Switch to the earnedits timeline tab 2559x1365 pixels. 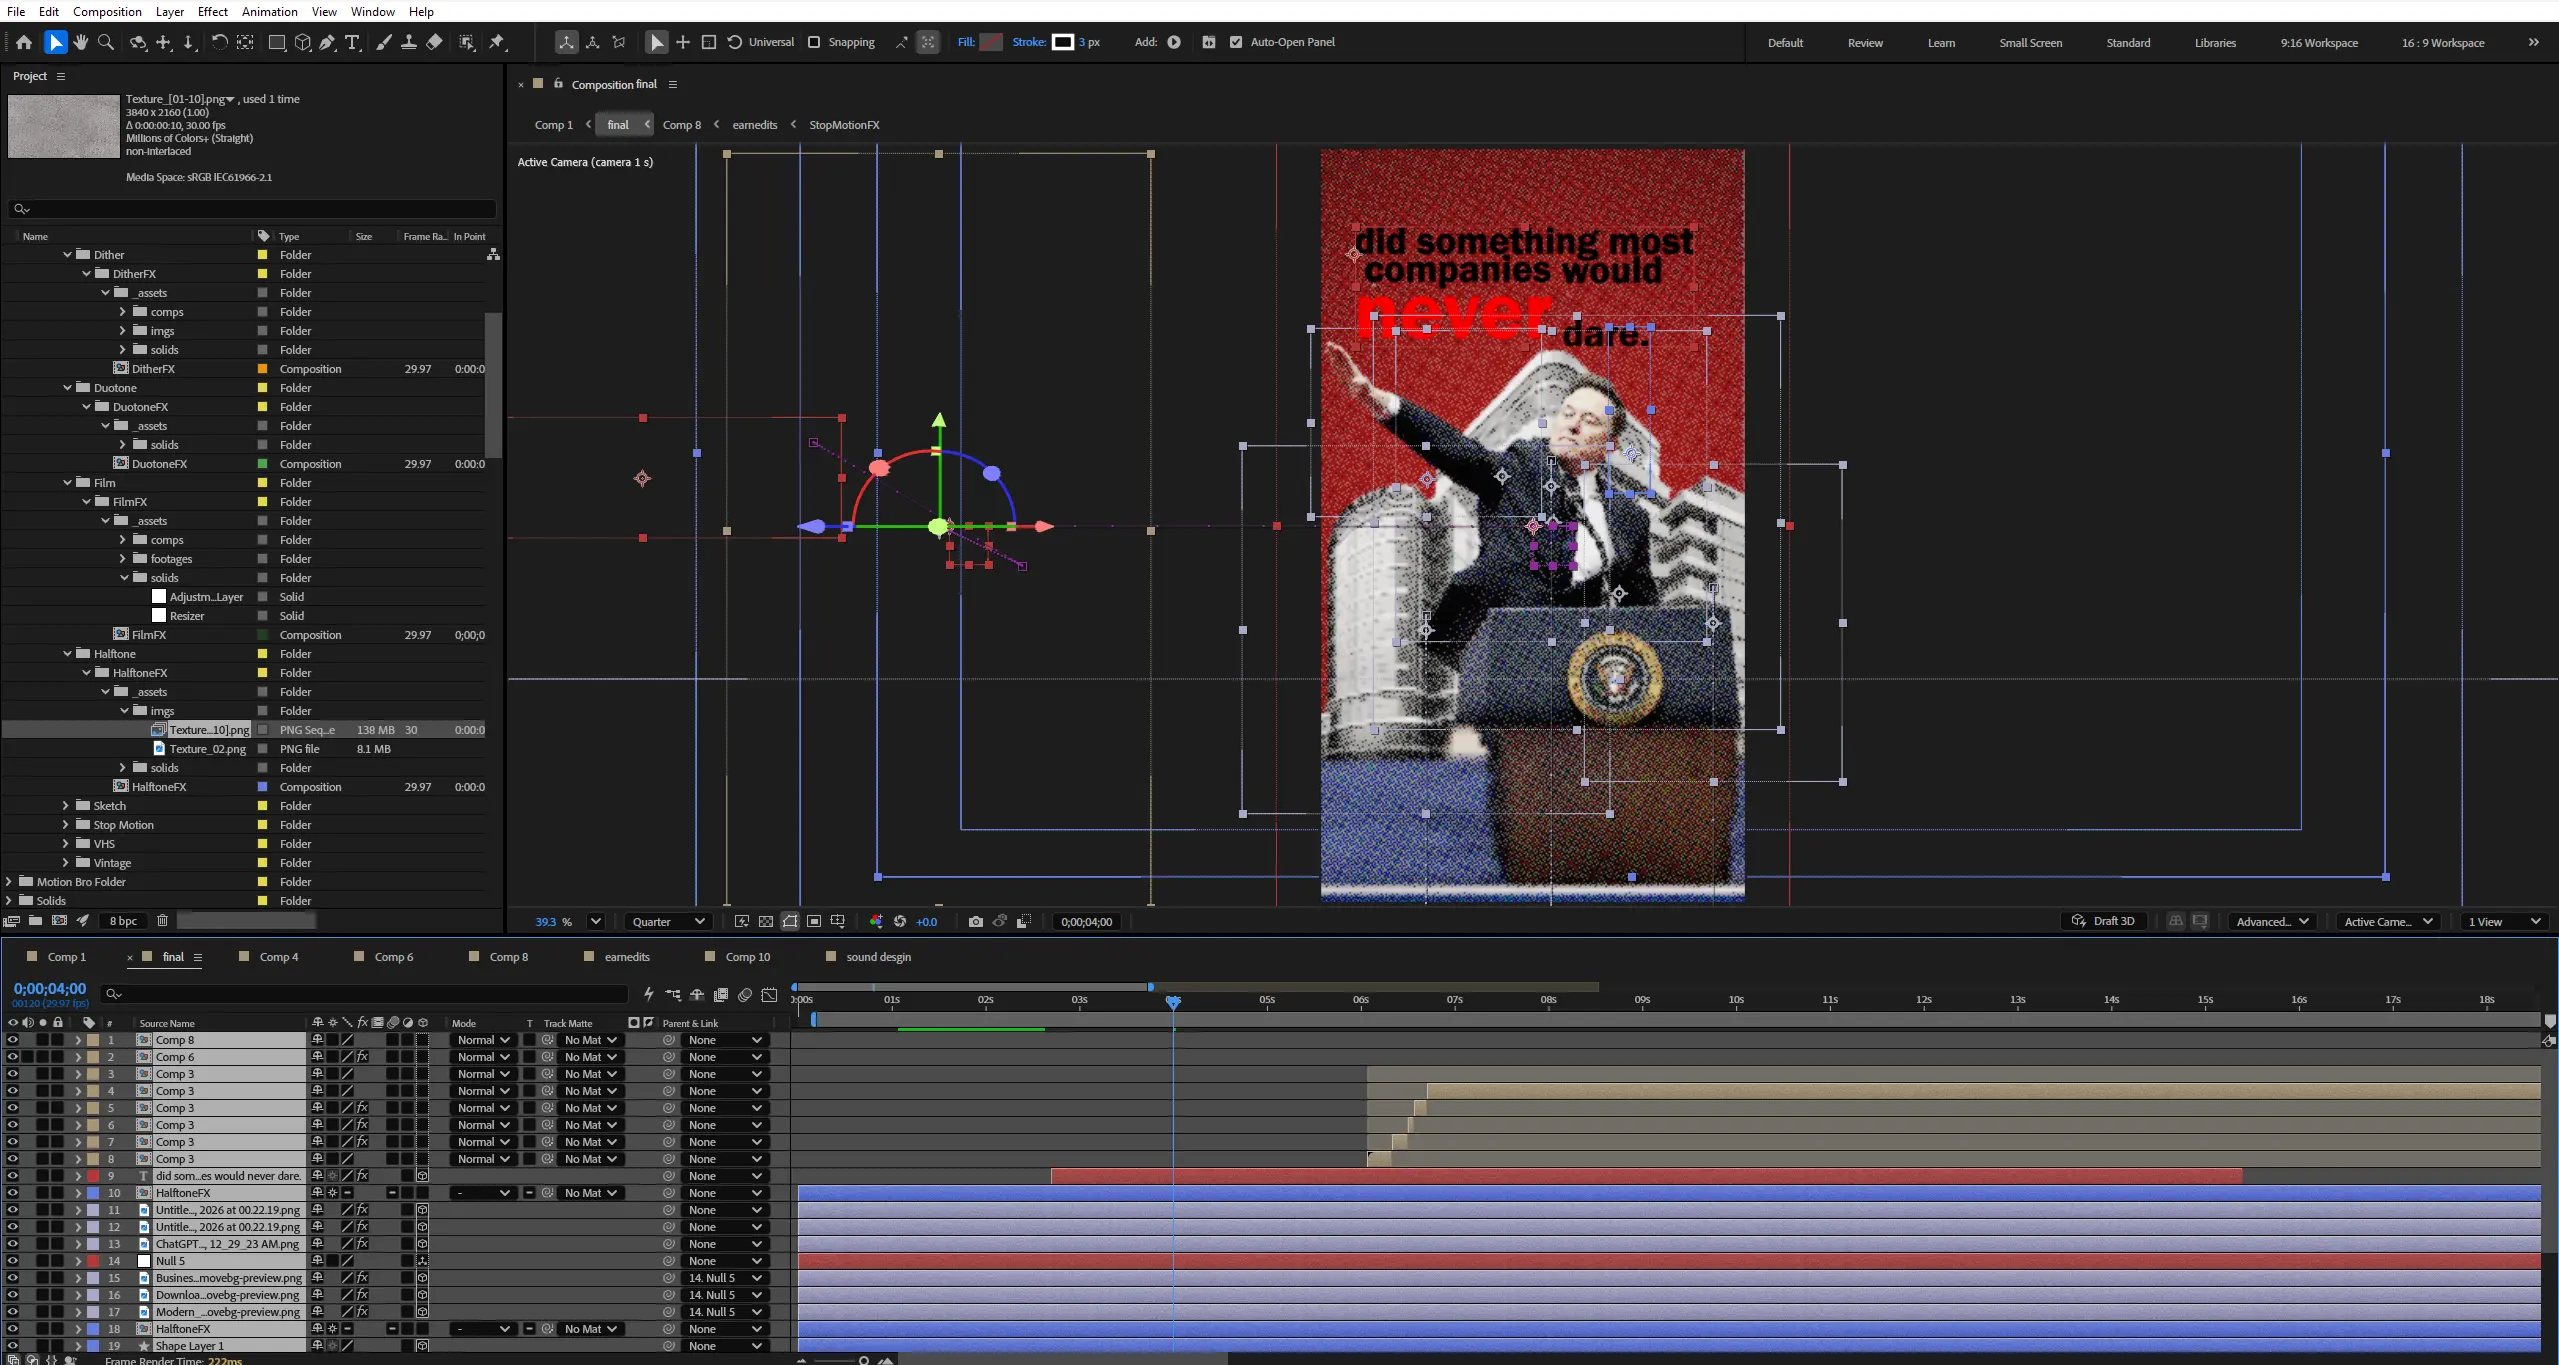click(x=626, y=956)
